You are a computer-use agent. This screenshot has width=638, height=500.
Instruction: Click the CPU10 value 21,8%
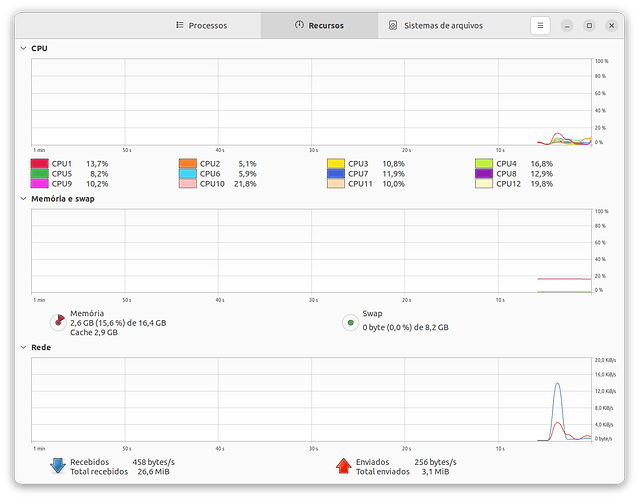245,184
